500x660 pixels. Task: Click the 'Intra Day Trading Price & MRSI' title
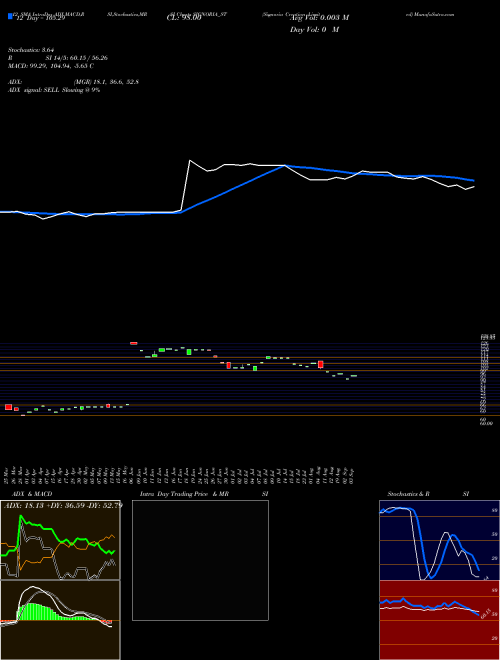(x=204, y=494)
